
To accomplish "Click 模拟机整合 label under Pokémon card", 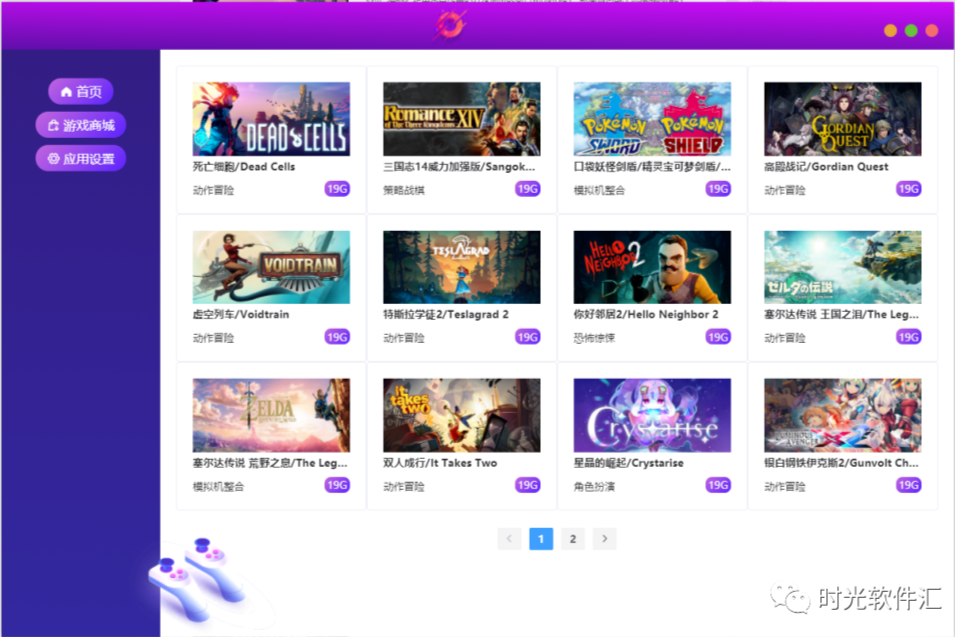I will [x=599, y=191].
